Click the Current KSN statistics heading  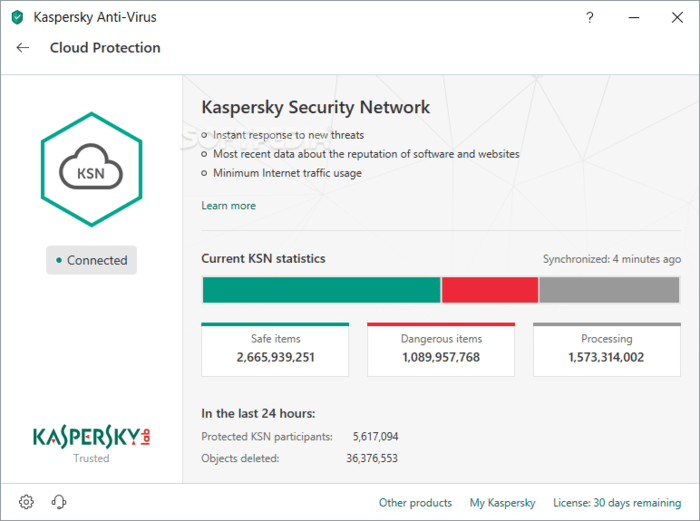(x=263, y=258)
